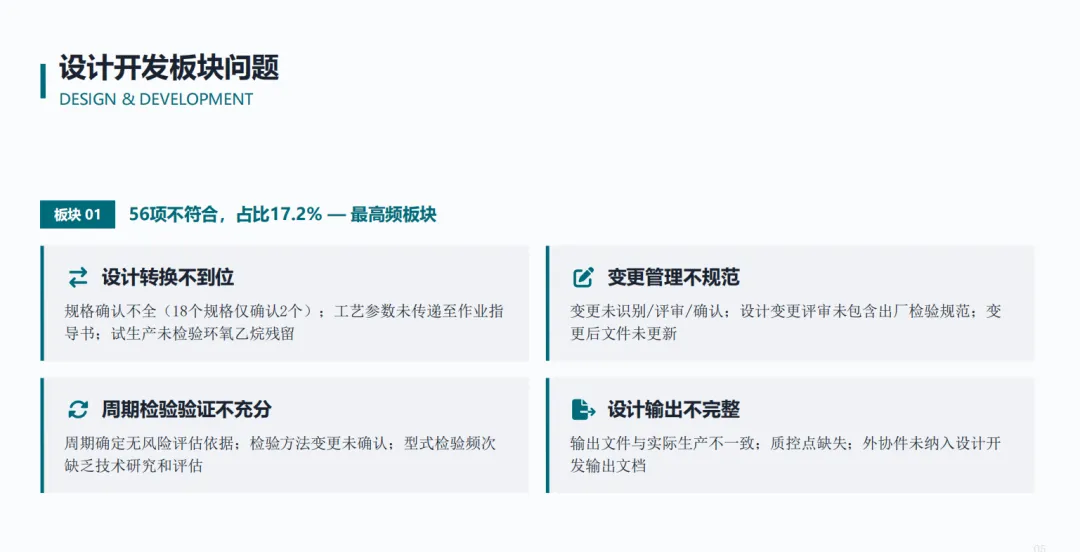1080x552 pixels.
Task: Click the 设计输出不完整 card heading
Action: click(673, 409)
